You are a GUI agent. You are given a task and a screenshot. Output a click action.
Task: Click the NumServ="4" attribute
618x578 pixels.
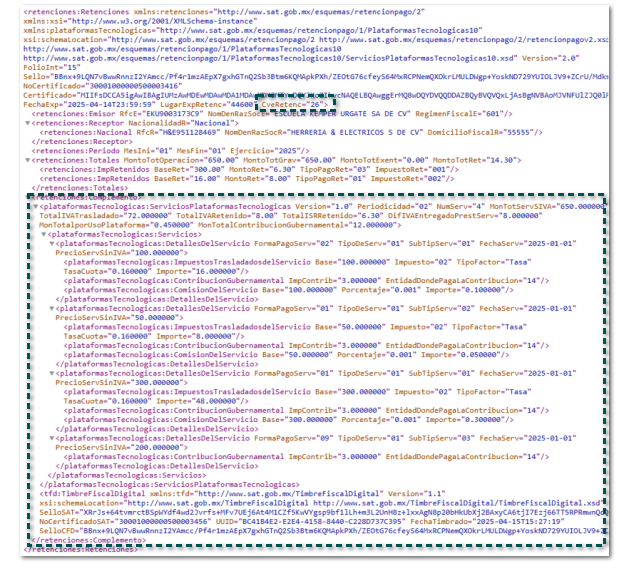pyautogui.click(x=460, y=206)
